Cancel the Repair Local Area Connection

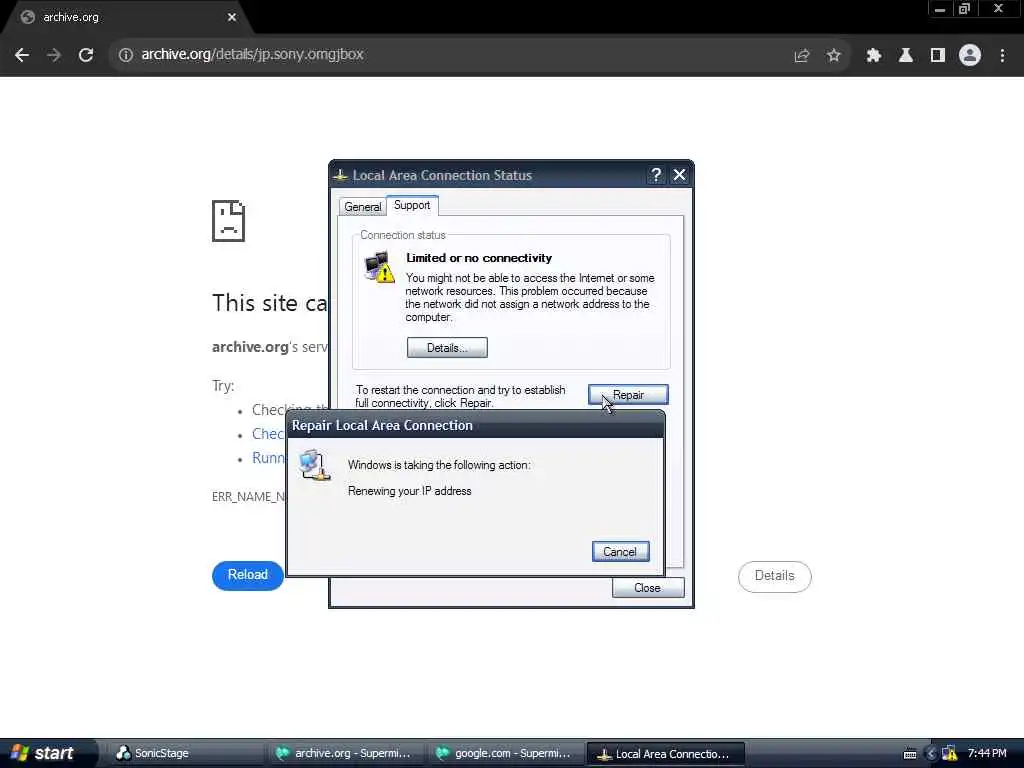click(x=620, y=552)
